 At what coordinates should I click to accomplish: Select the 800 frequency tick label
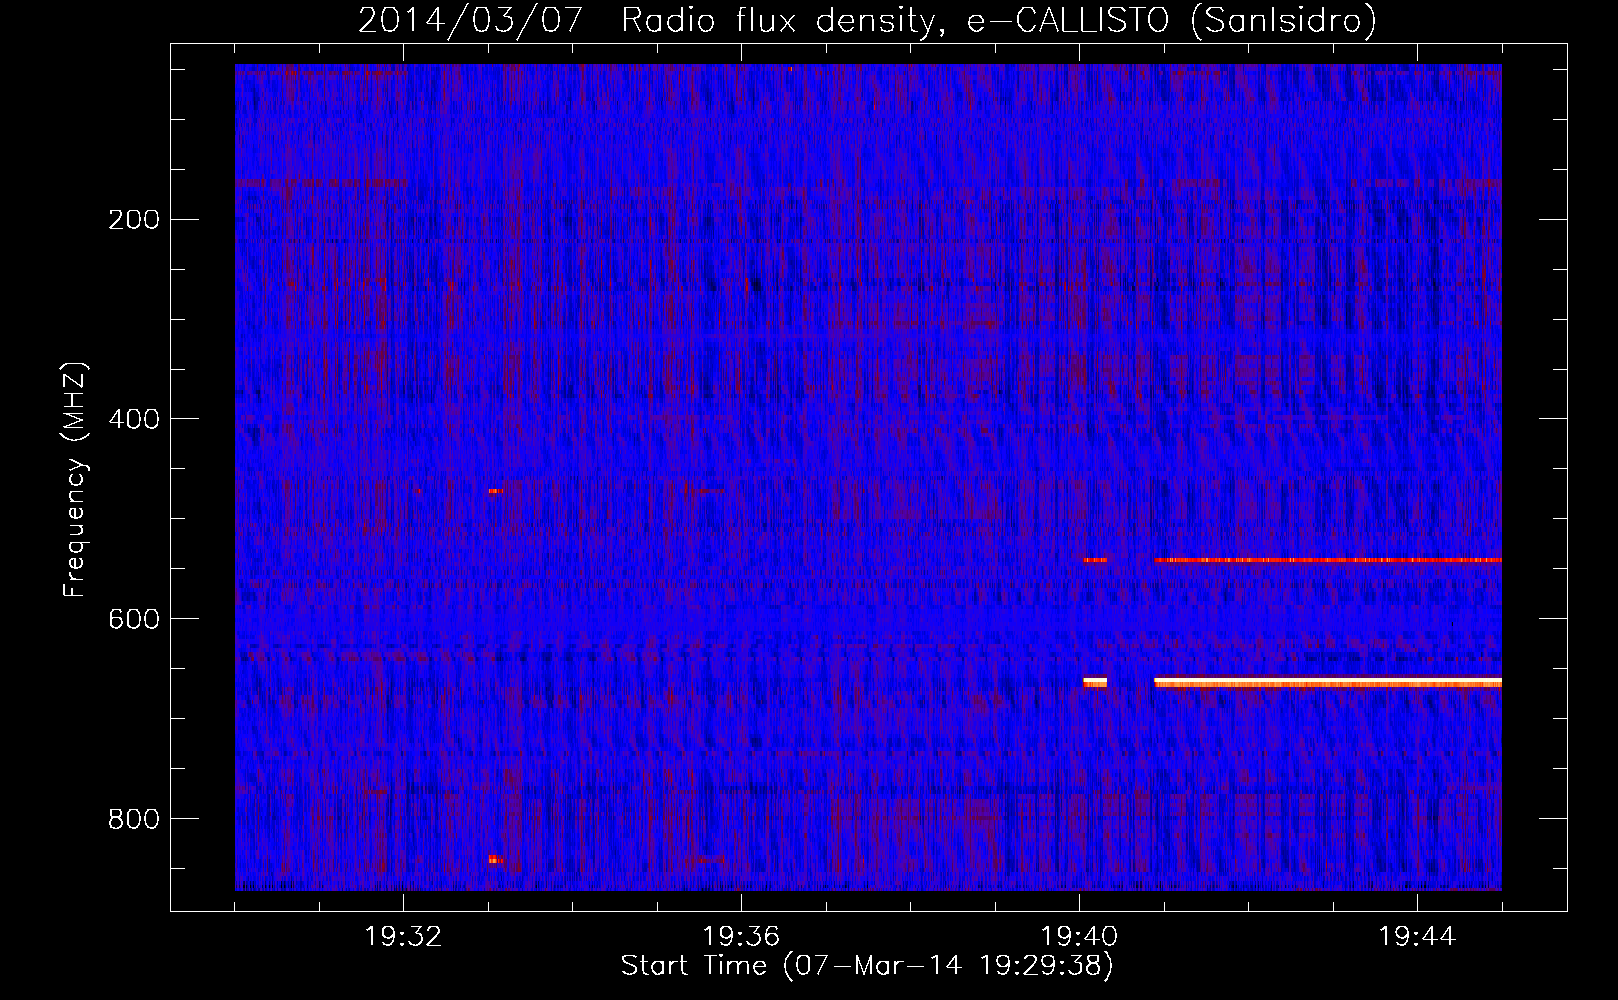(x=134, y=819)
